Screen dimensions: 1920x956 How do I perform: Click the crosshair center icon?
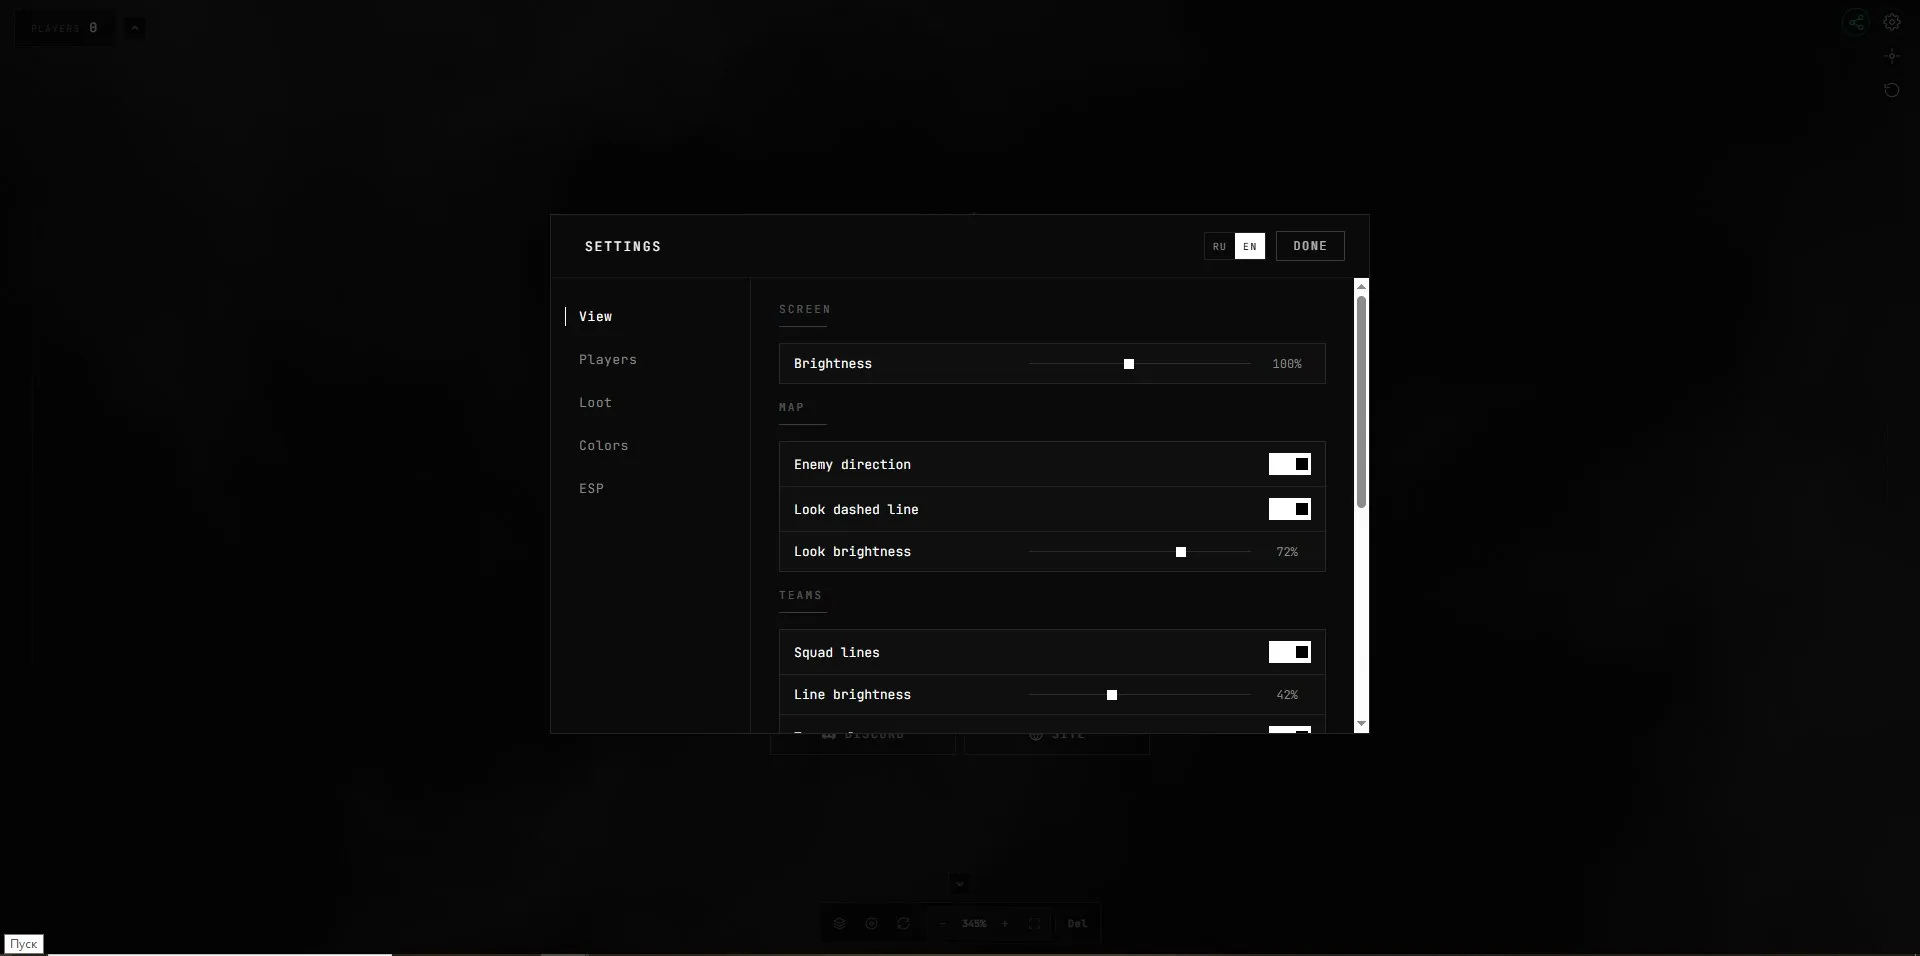click(1892, 56)
